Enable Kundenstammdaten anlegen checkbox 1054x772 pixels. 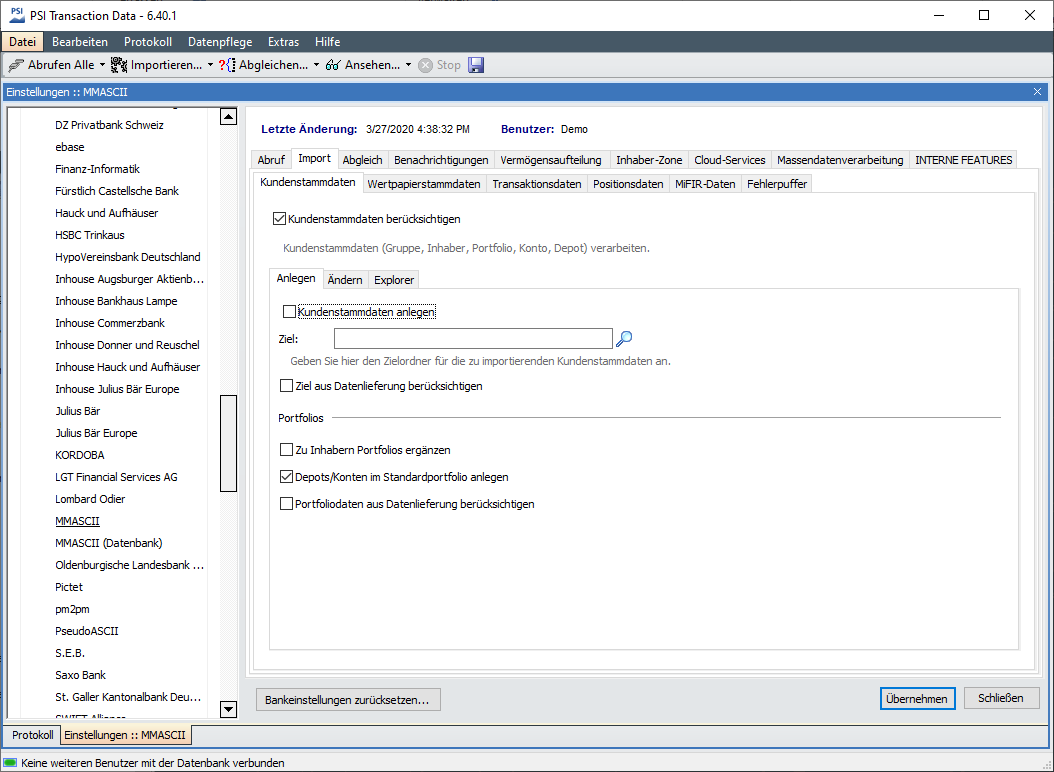(x=289, y=312)
